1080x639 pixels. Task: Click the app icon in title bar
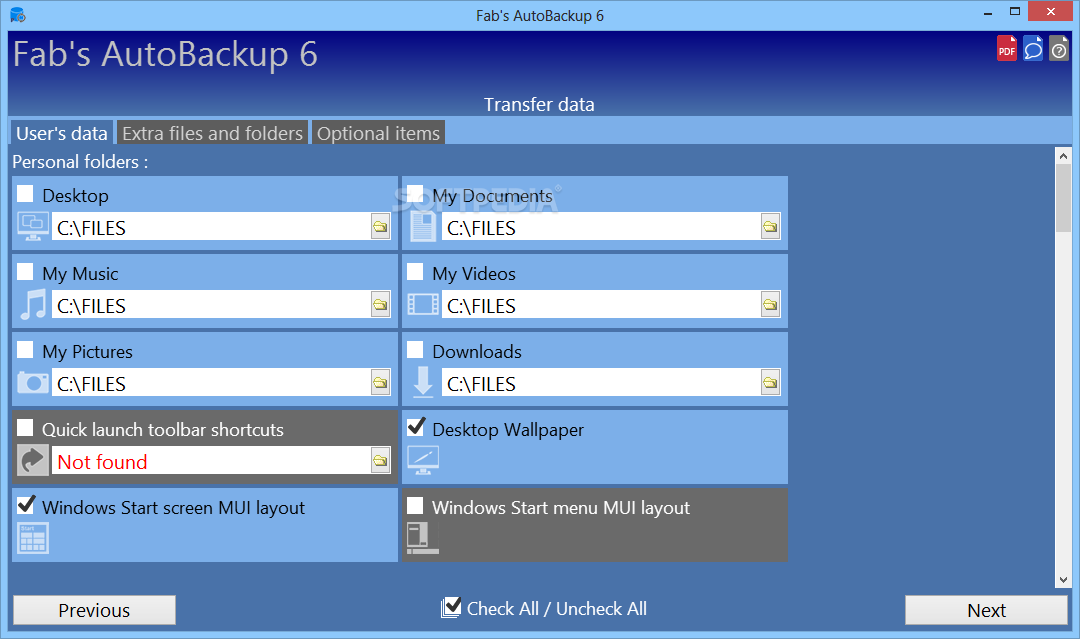pyautogui.click(x=17, y=14)
